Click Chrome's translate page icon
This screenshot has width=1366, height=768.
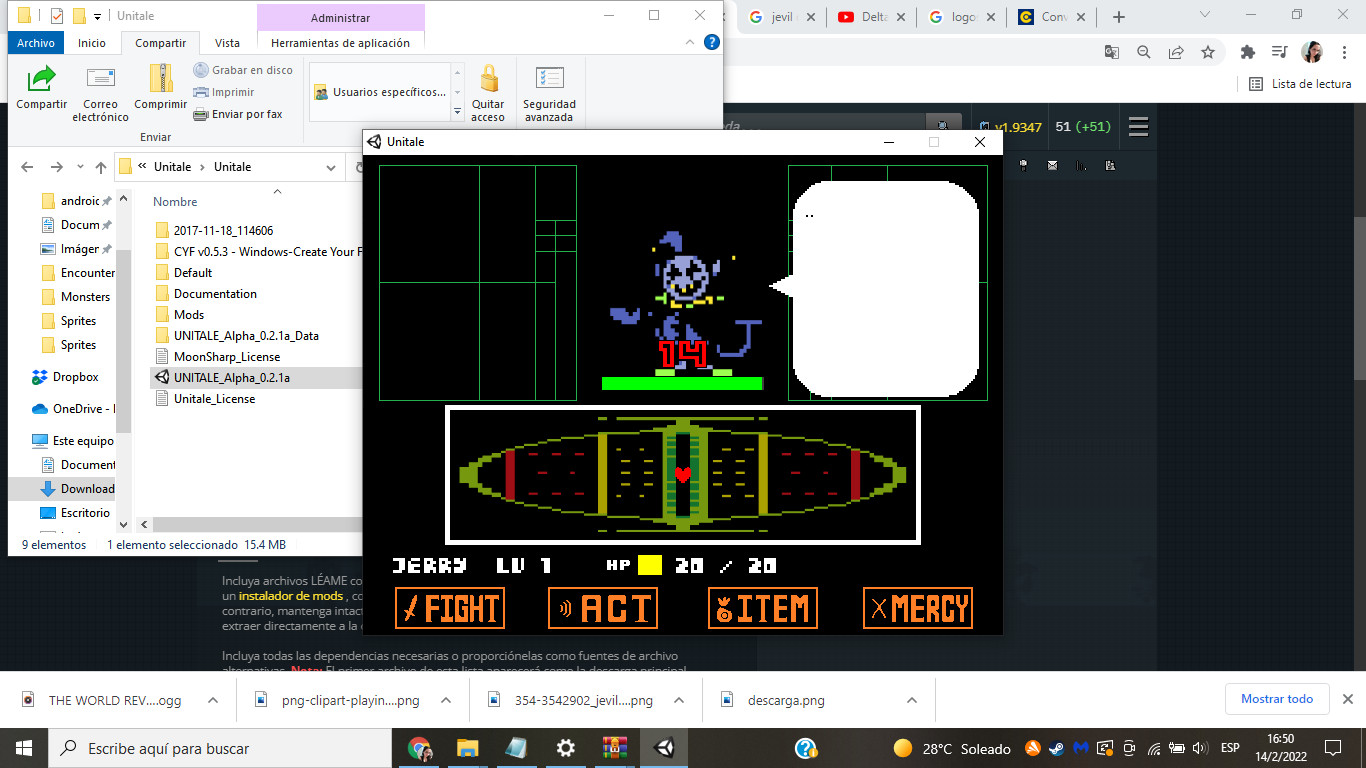click(1112, 52)
